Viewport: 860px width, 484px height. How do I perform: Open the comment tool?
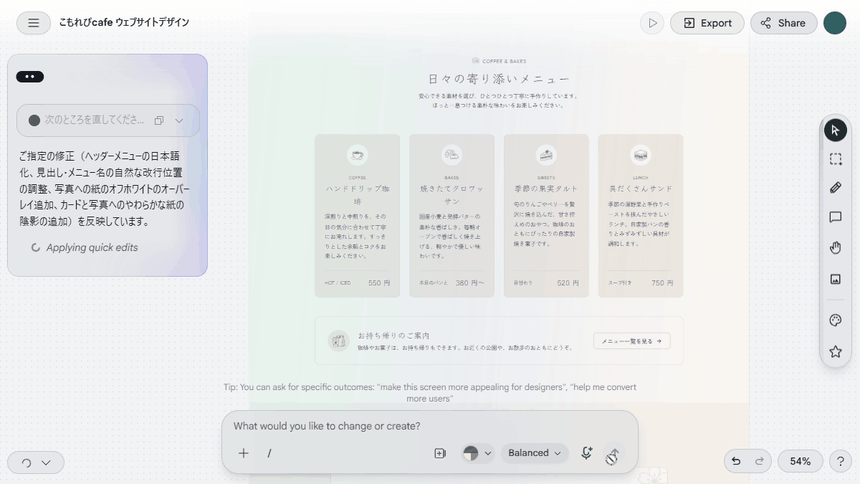835,217
